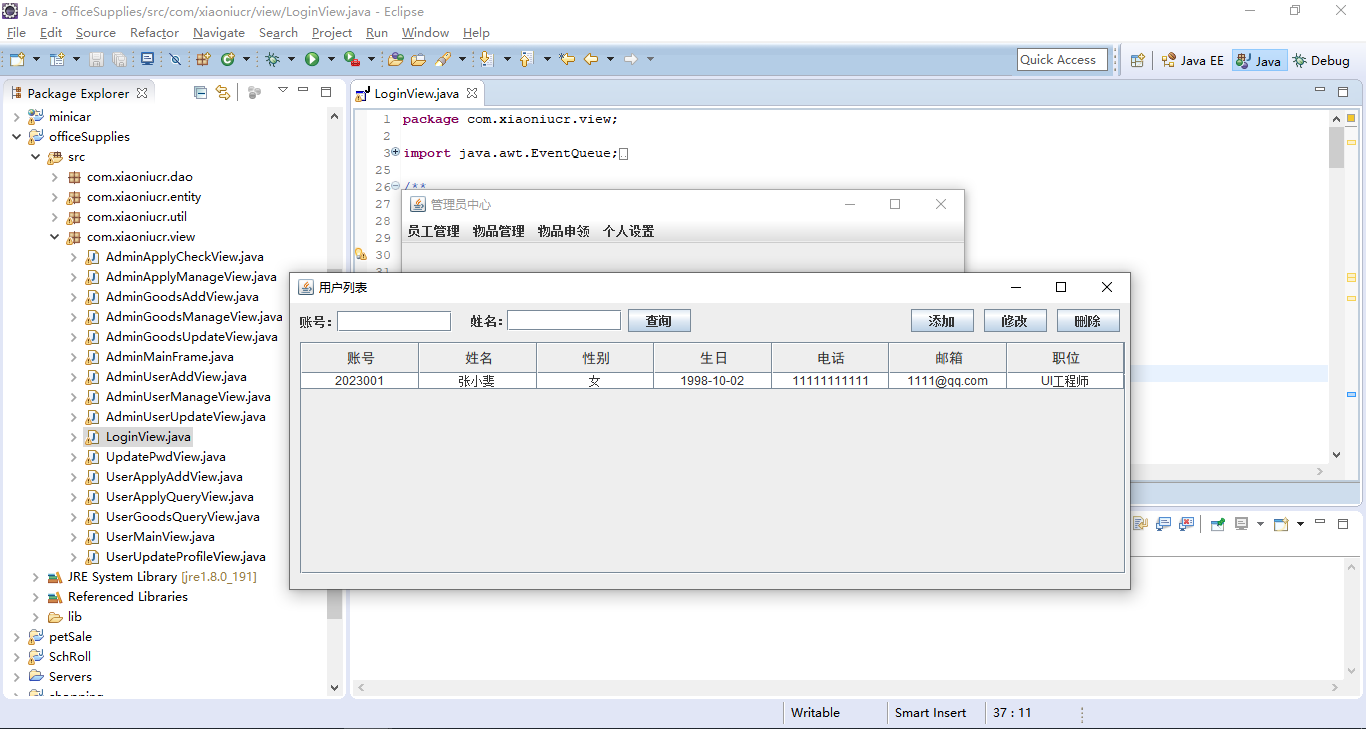Select table cell 2023001

point(359,381)
